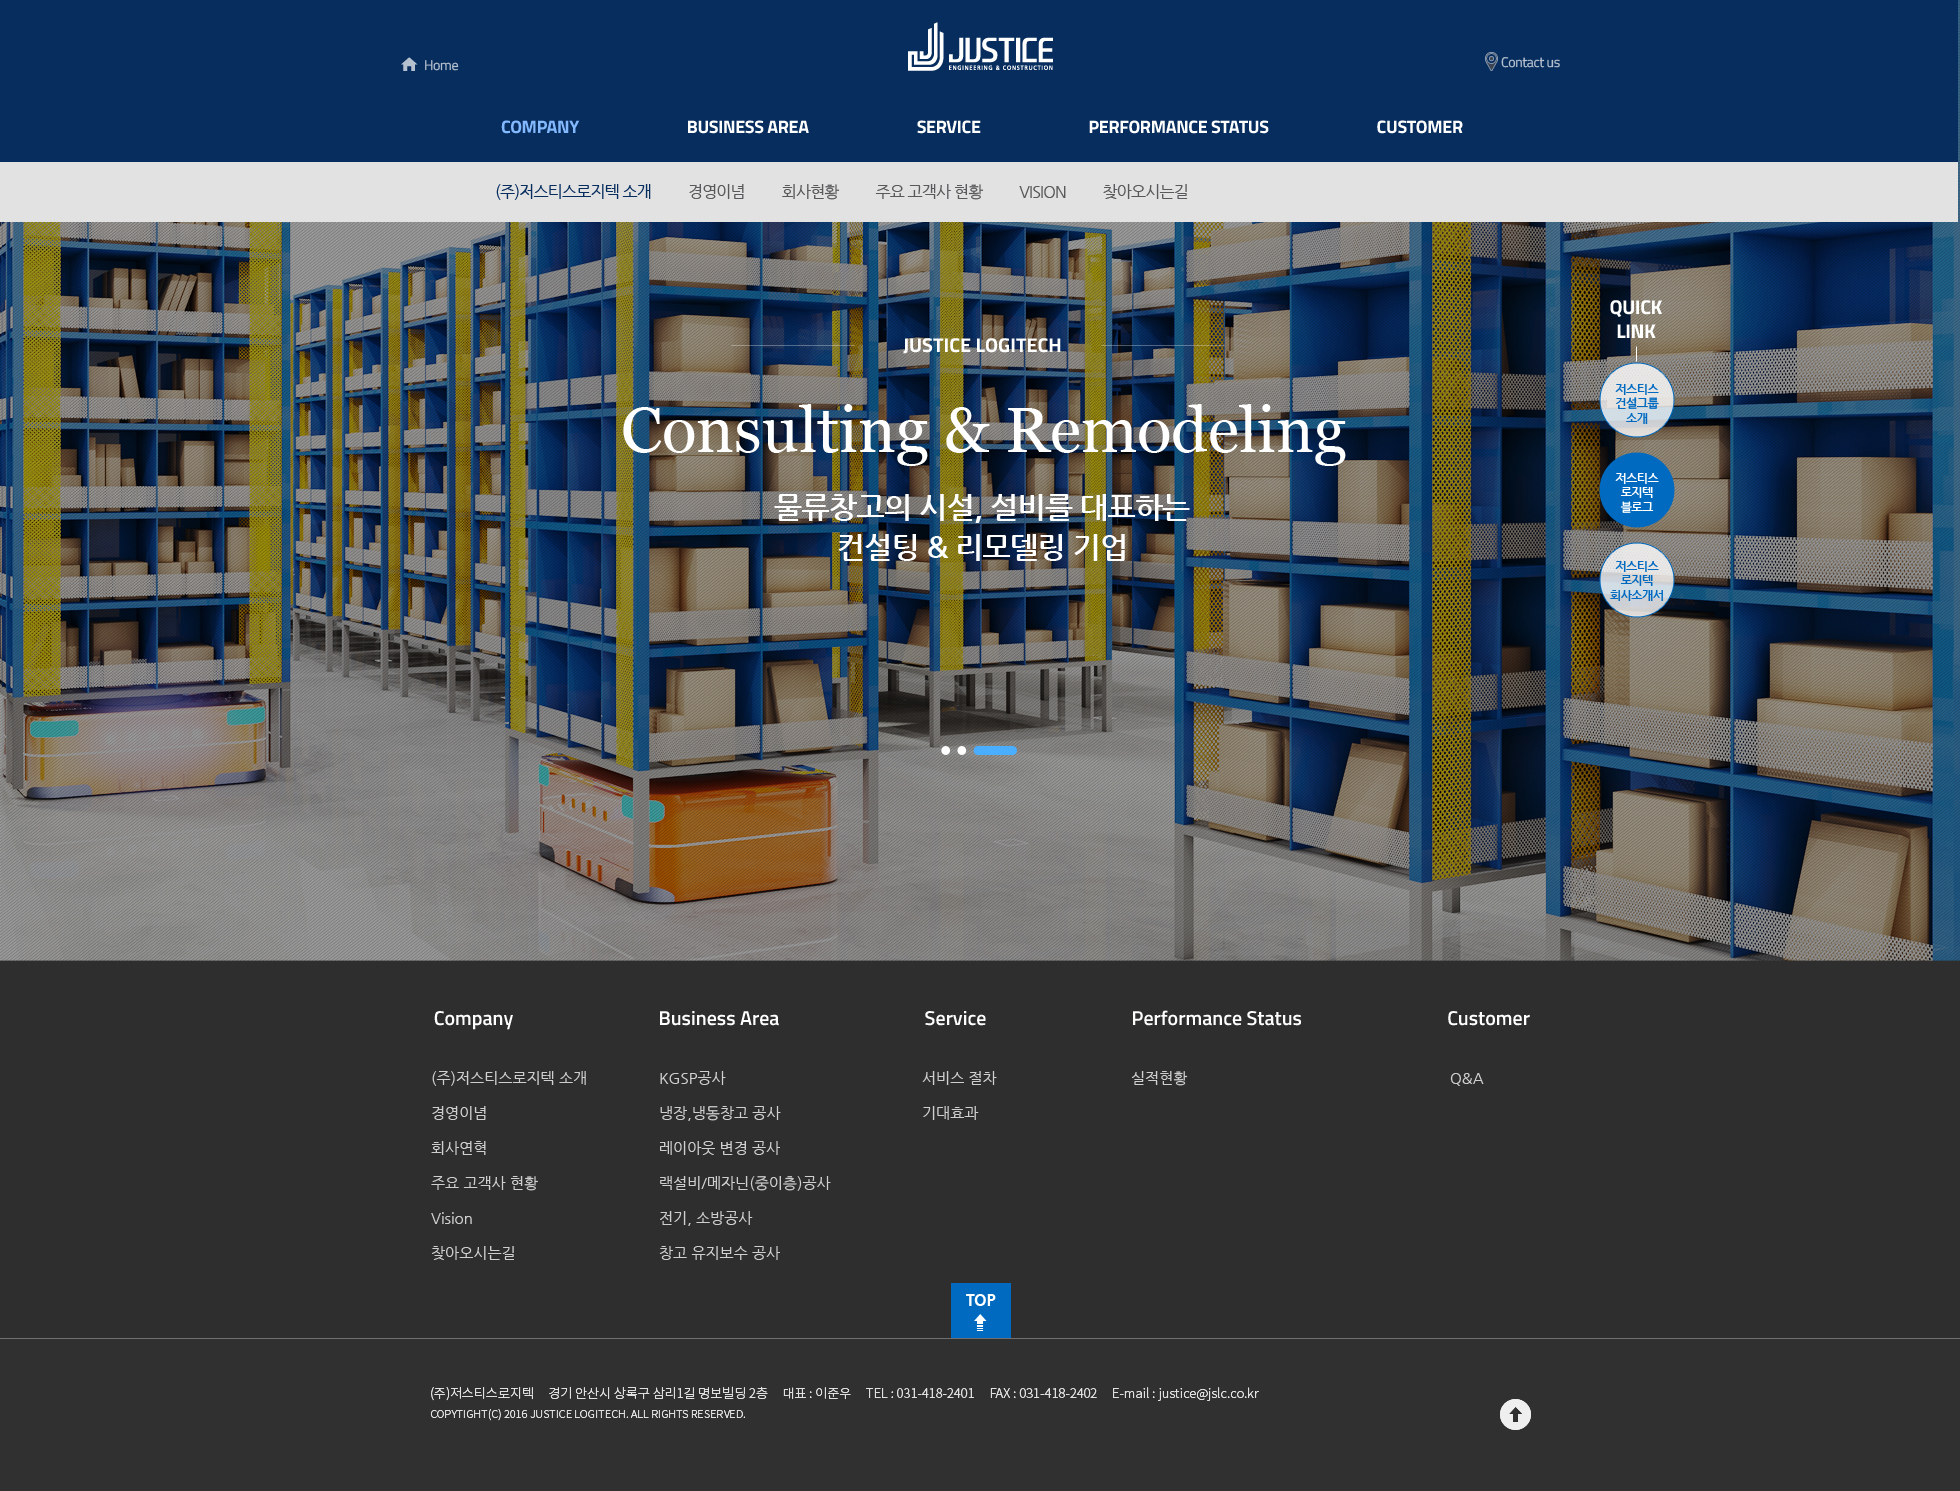Screen dimensions: 1960x1491
Task: Open footer link 기대효과
Action: pos(950,1113)
